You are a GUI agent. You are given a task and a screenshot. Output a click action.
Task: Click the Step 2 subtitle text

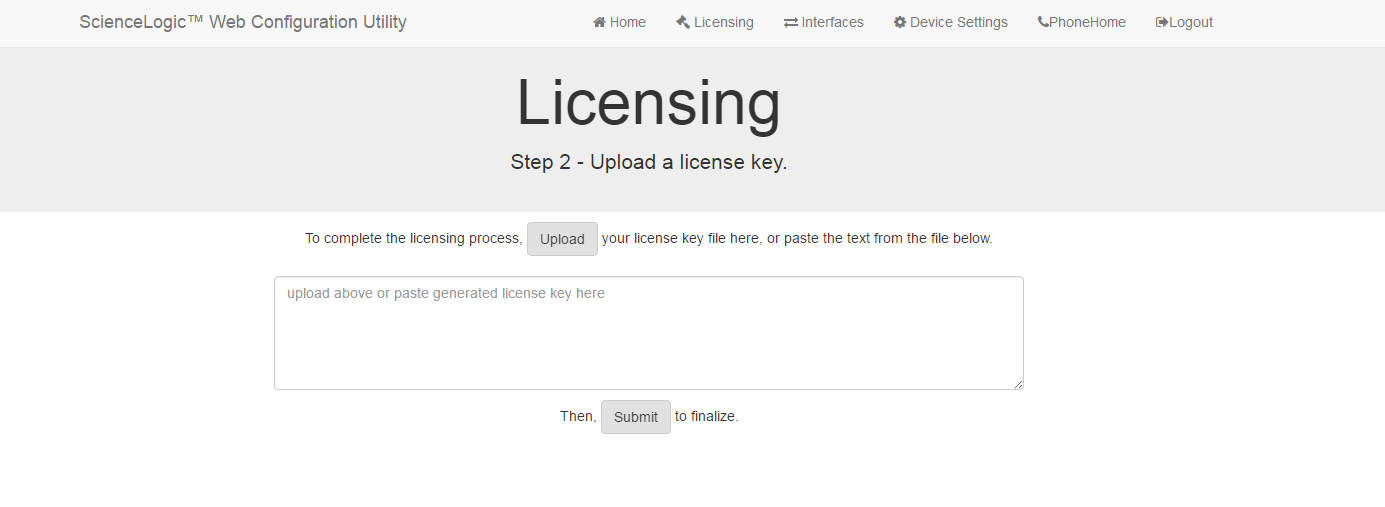tap(648, 162)
